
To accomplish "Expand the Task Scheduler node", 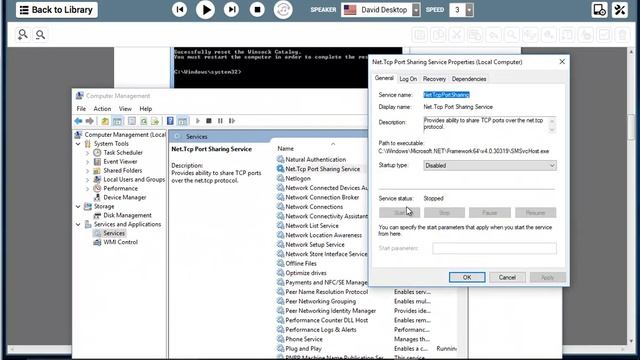I will pyautogui.click(x=87, y=153).
